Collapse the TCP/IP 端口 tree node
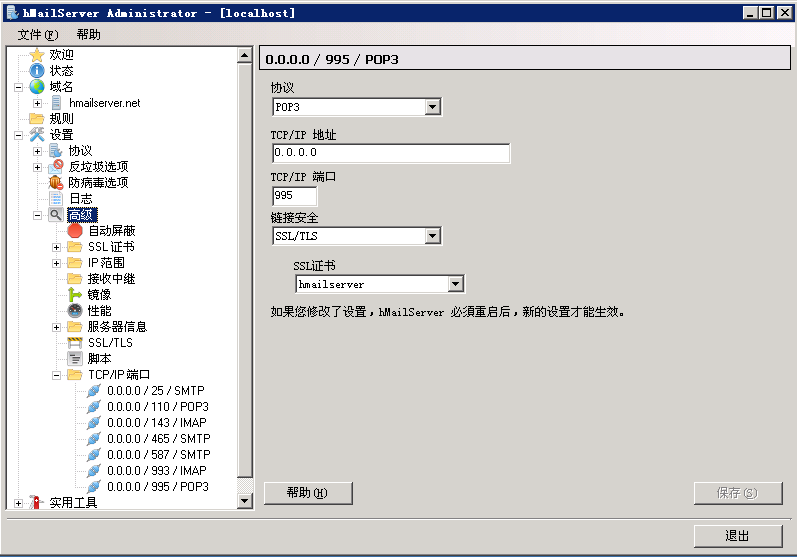The height and width of the screenshot is (557, 797). 57,375
